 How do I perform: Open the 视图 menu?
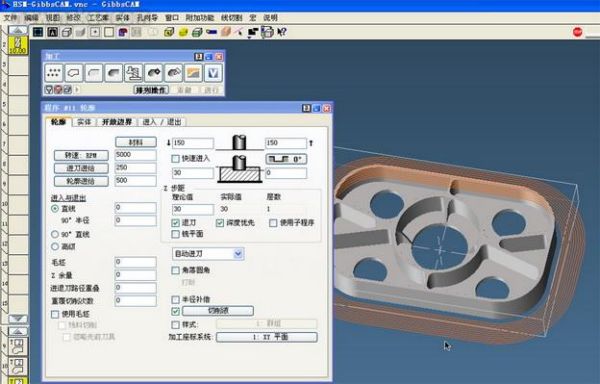tap(52, 18)
